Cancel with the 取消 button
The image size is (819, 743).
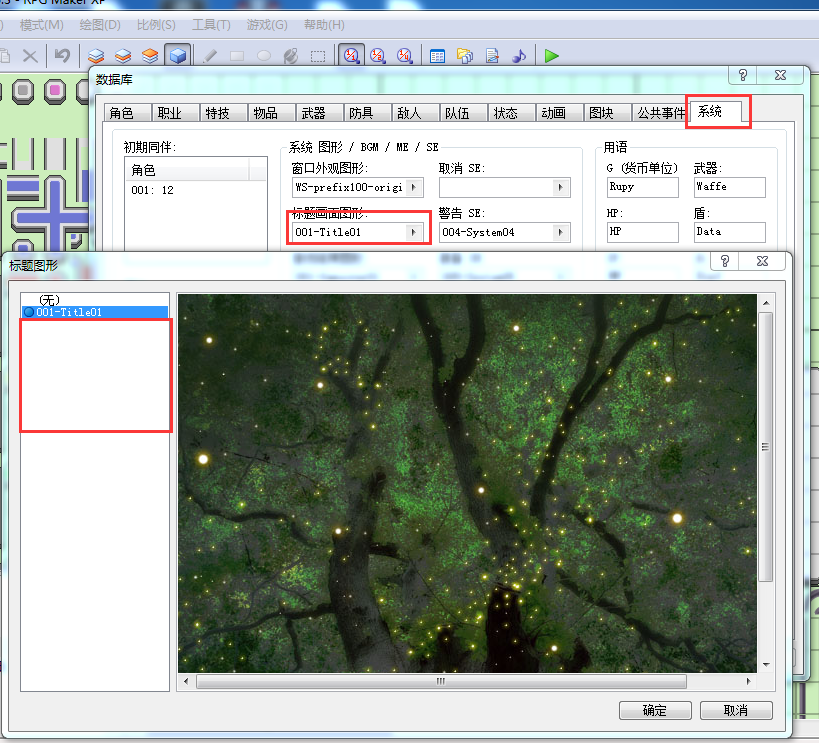pyautogui.click(x=735, y=710)
